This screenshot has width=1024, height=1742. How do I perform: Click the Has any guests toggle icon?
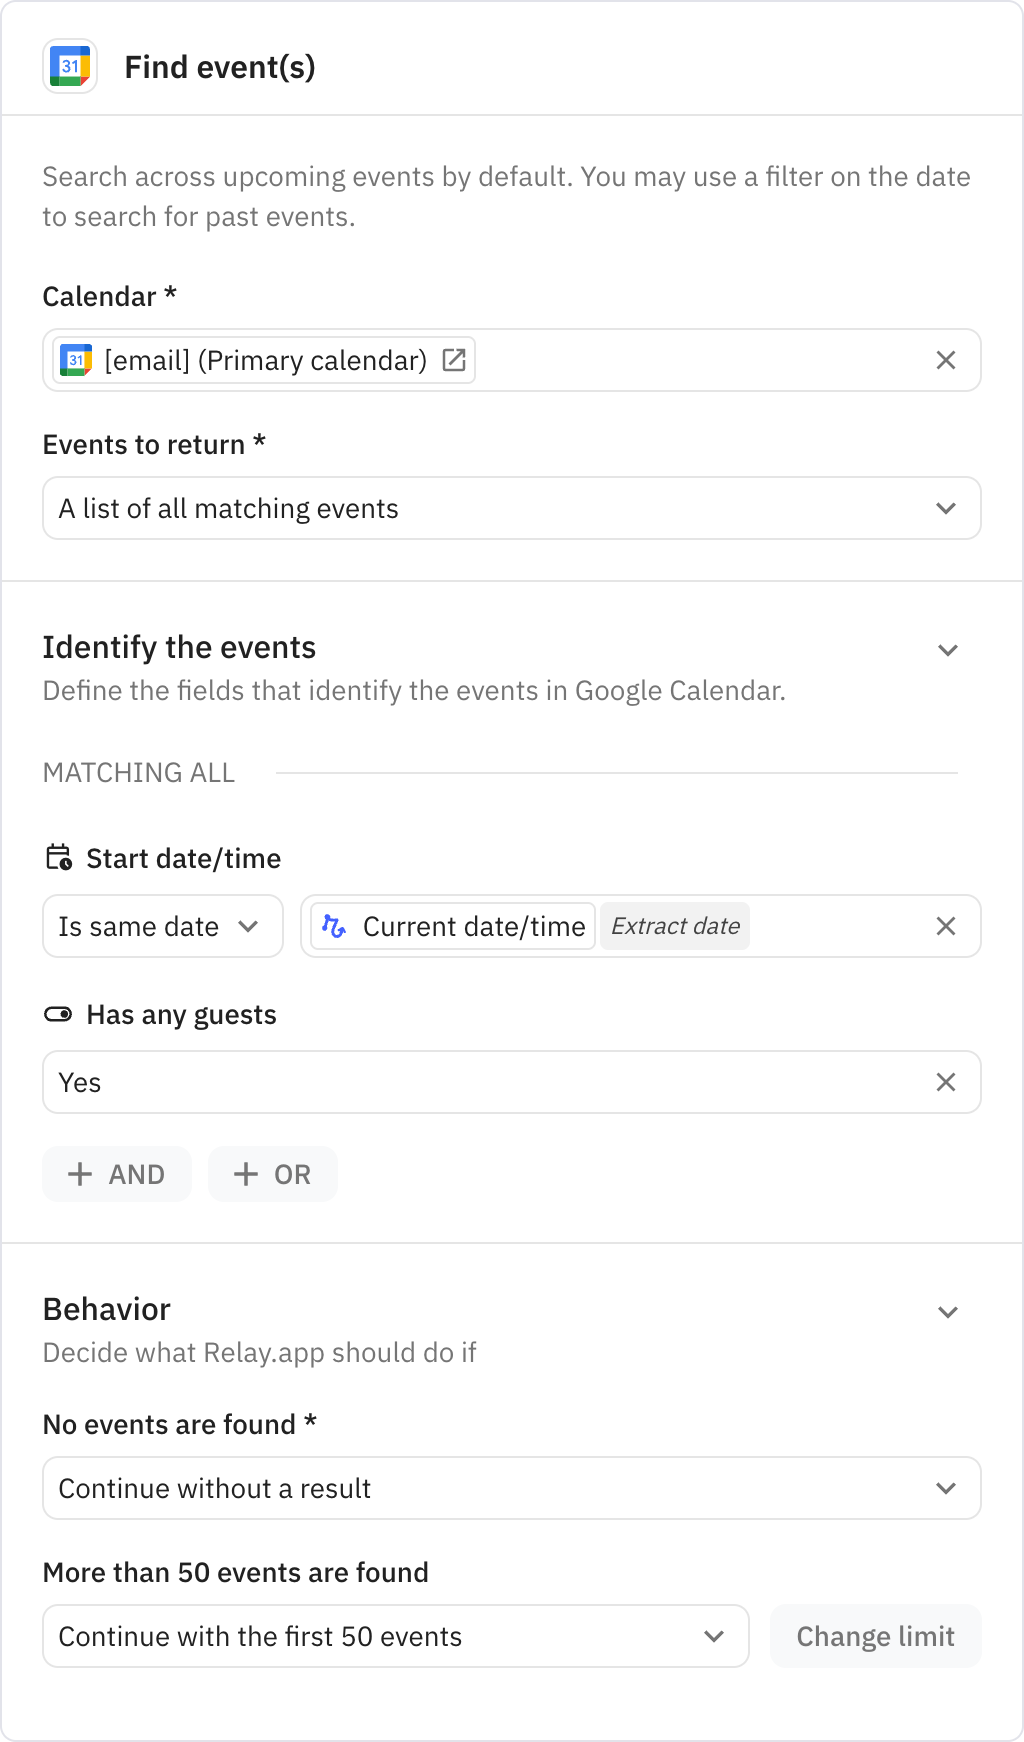(x=59, y=1015)
